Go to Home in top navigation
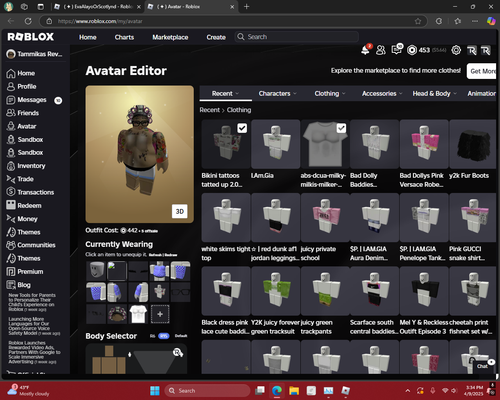The width and height of the screenshot is (500, 400). pos(88,37)
